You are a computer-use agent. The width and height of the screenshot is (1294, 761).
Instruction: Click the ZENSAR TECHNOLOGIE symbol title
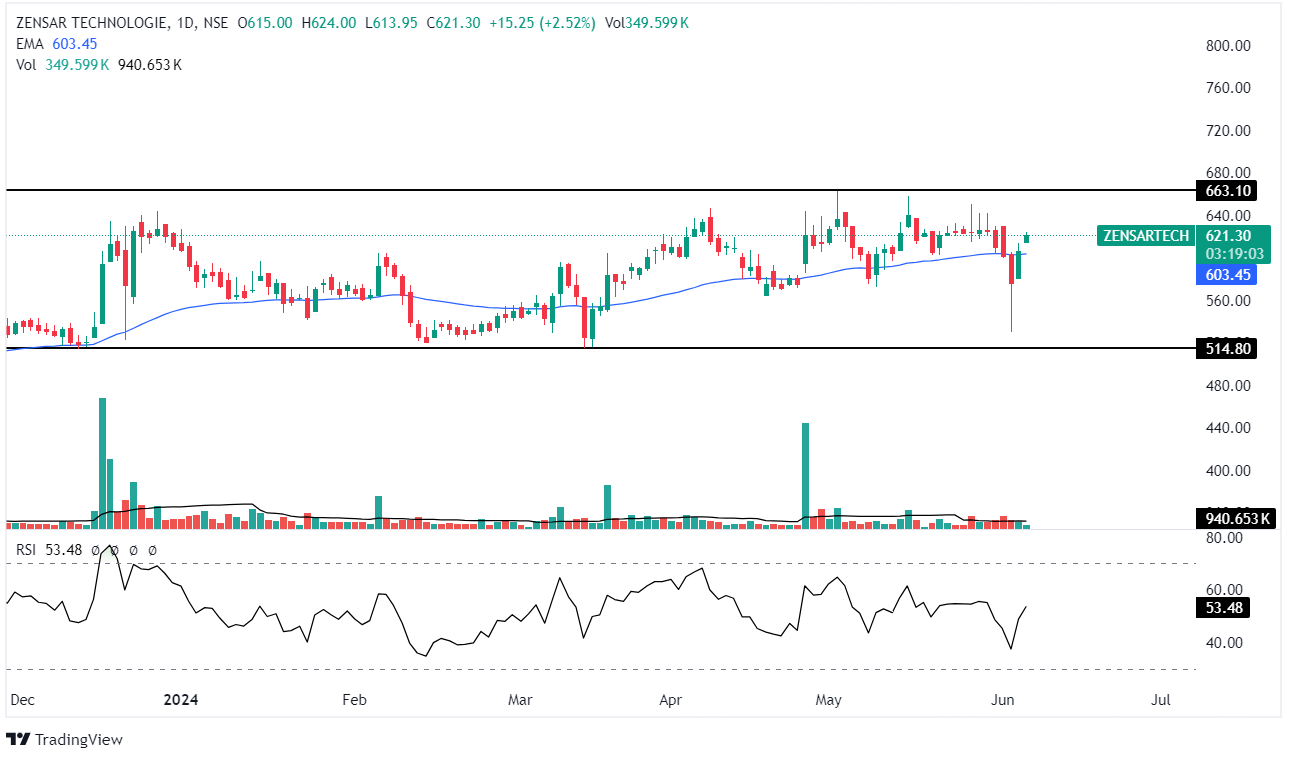click(91, 23)
